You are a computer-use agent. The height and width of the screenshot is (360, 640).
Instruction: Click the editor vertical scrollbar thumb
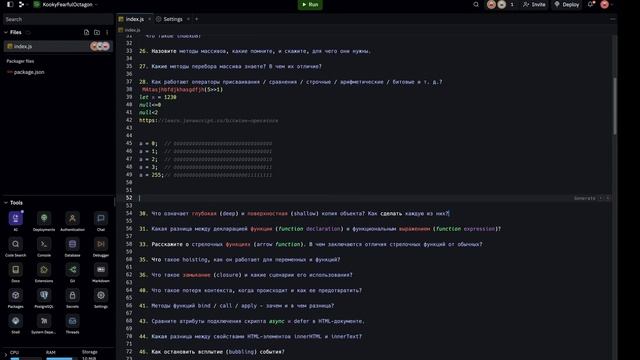coord(615,105)
